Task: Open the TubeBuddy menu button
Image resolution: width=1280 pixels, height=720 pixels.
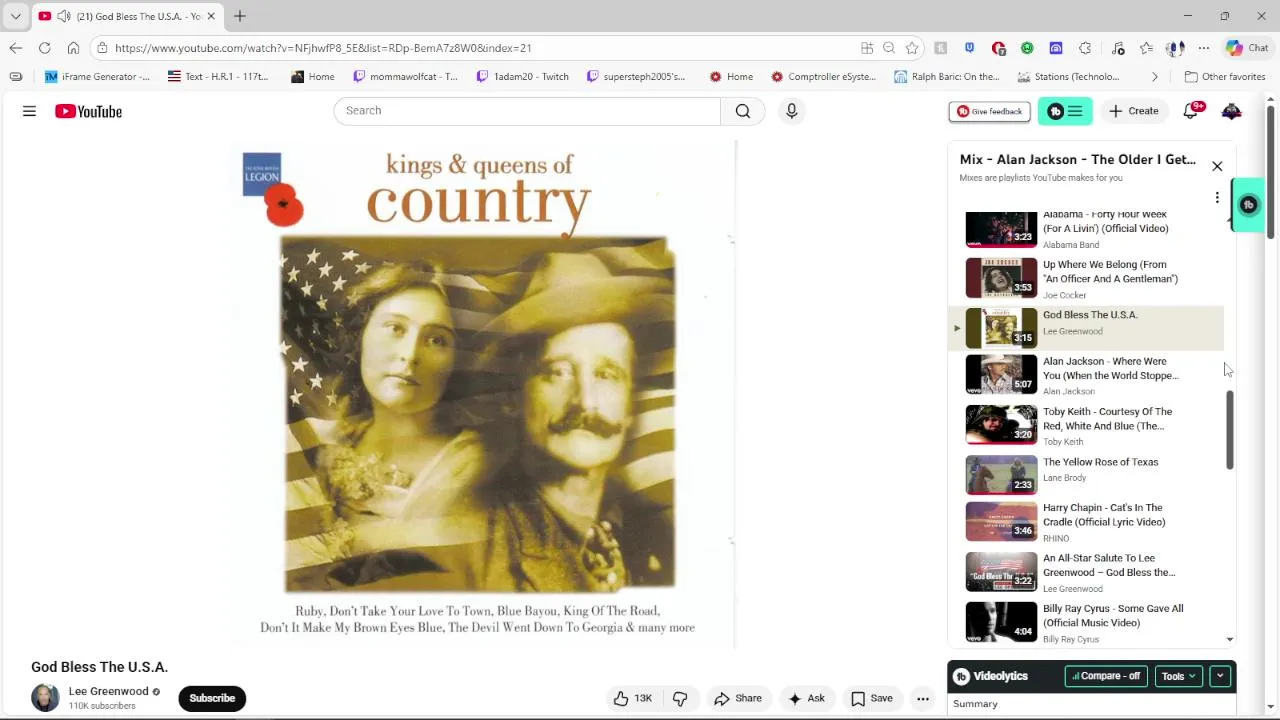Action: point(1065,111)
